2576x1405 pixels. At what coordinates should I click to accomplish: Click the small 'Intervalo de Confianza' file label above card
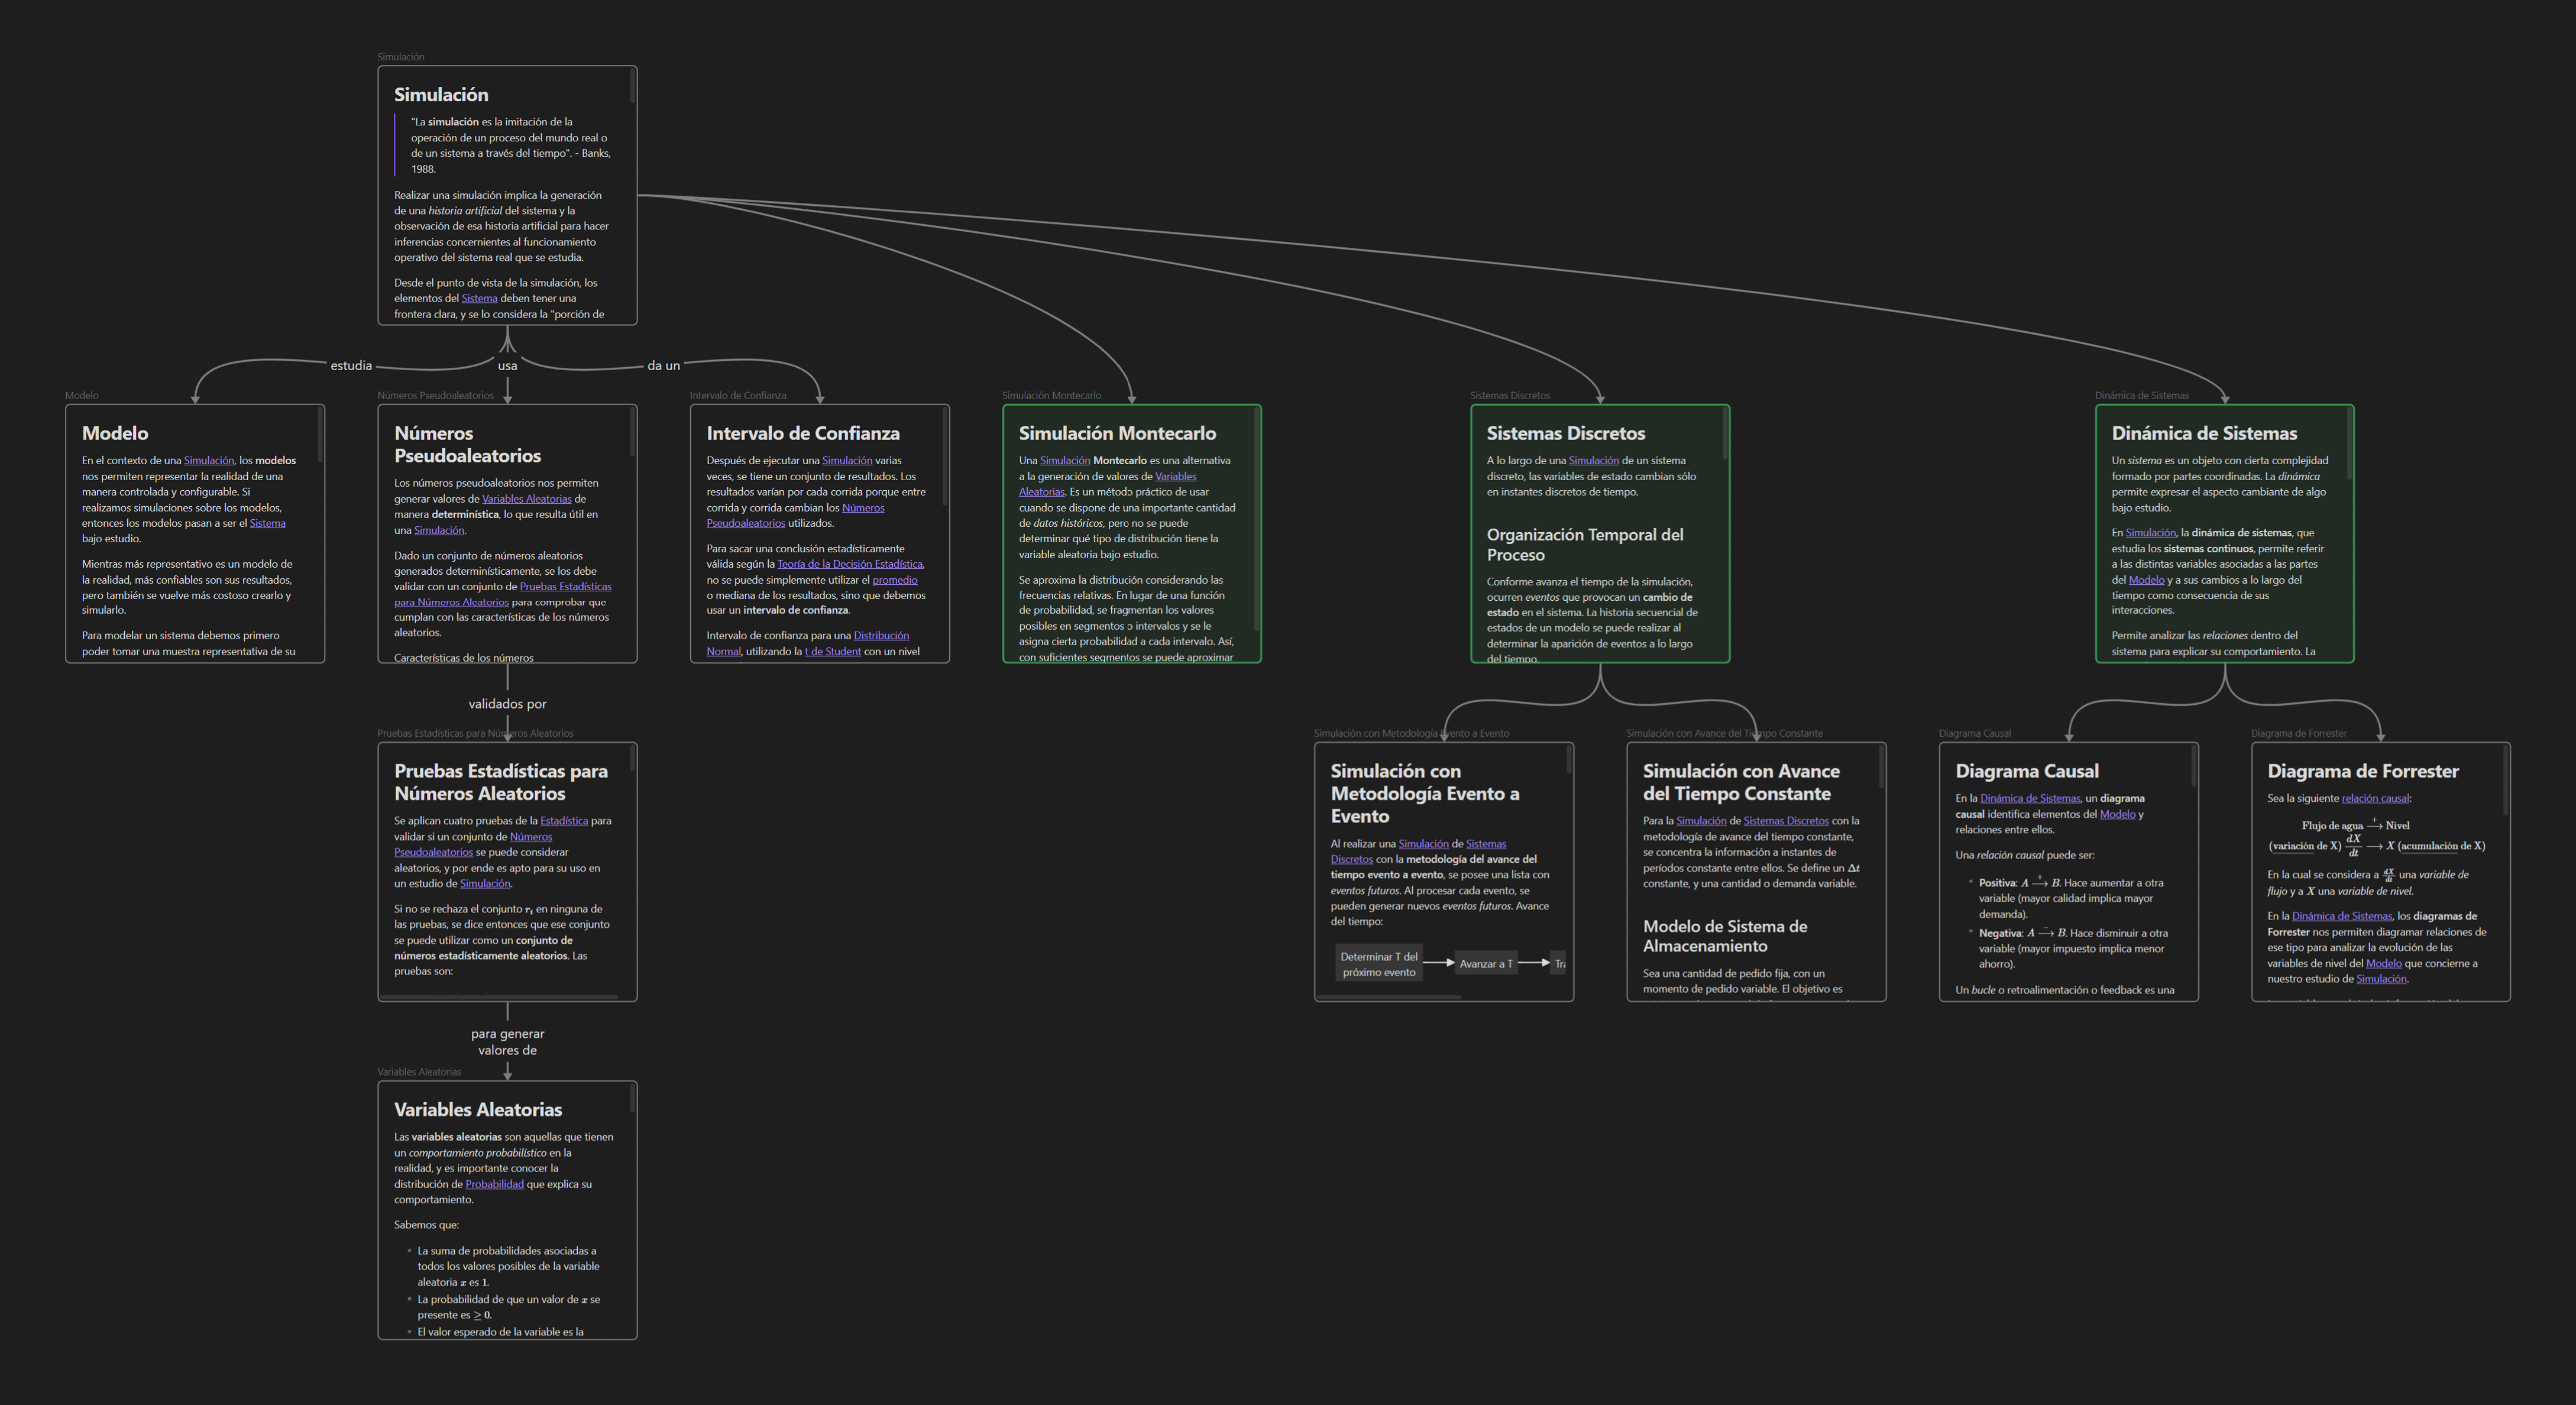pyautogui.click(x=738, y=395)
